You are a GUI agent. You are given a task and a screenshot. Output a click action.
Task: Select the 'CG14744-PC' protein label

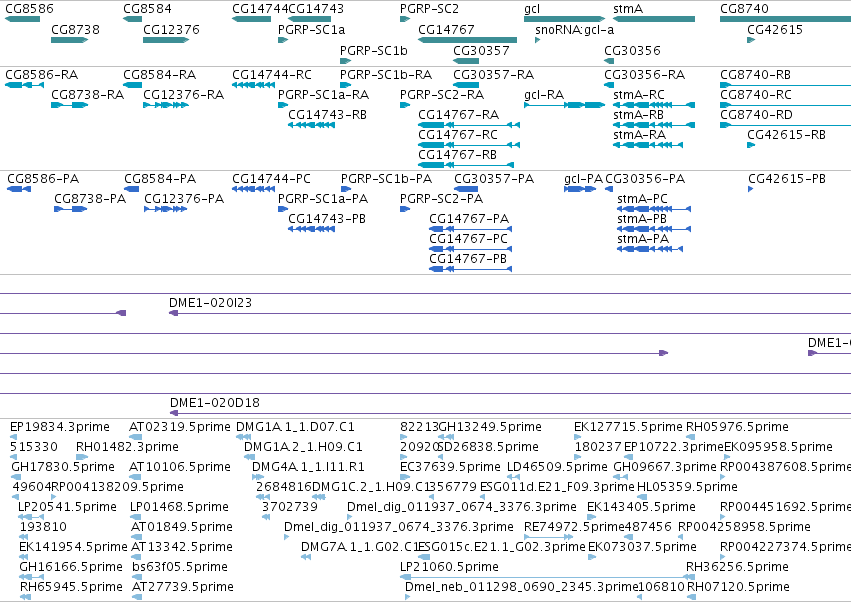point(271,179)
